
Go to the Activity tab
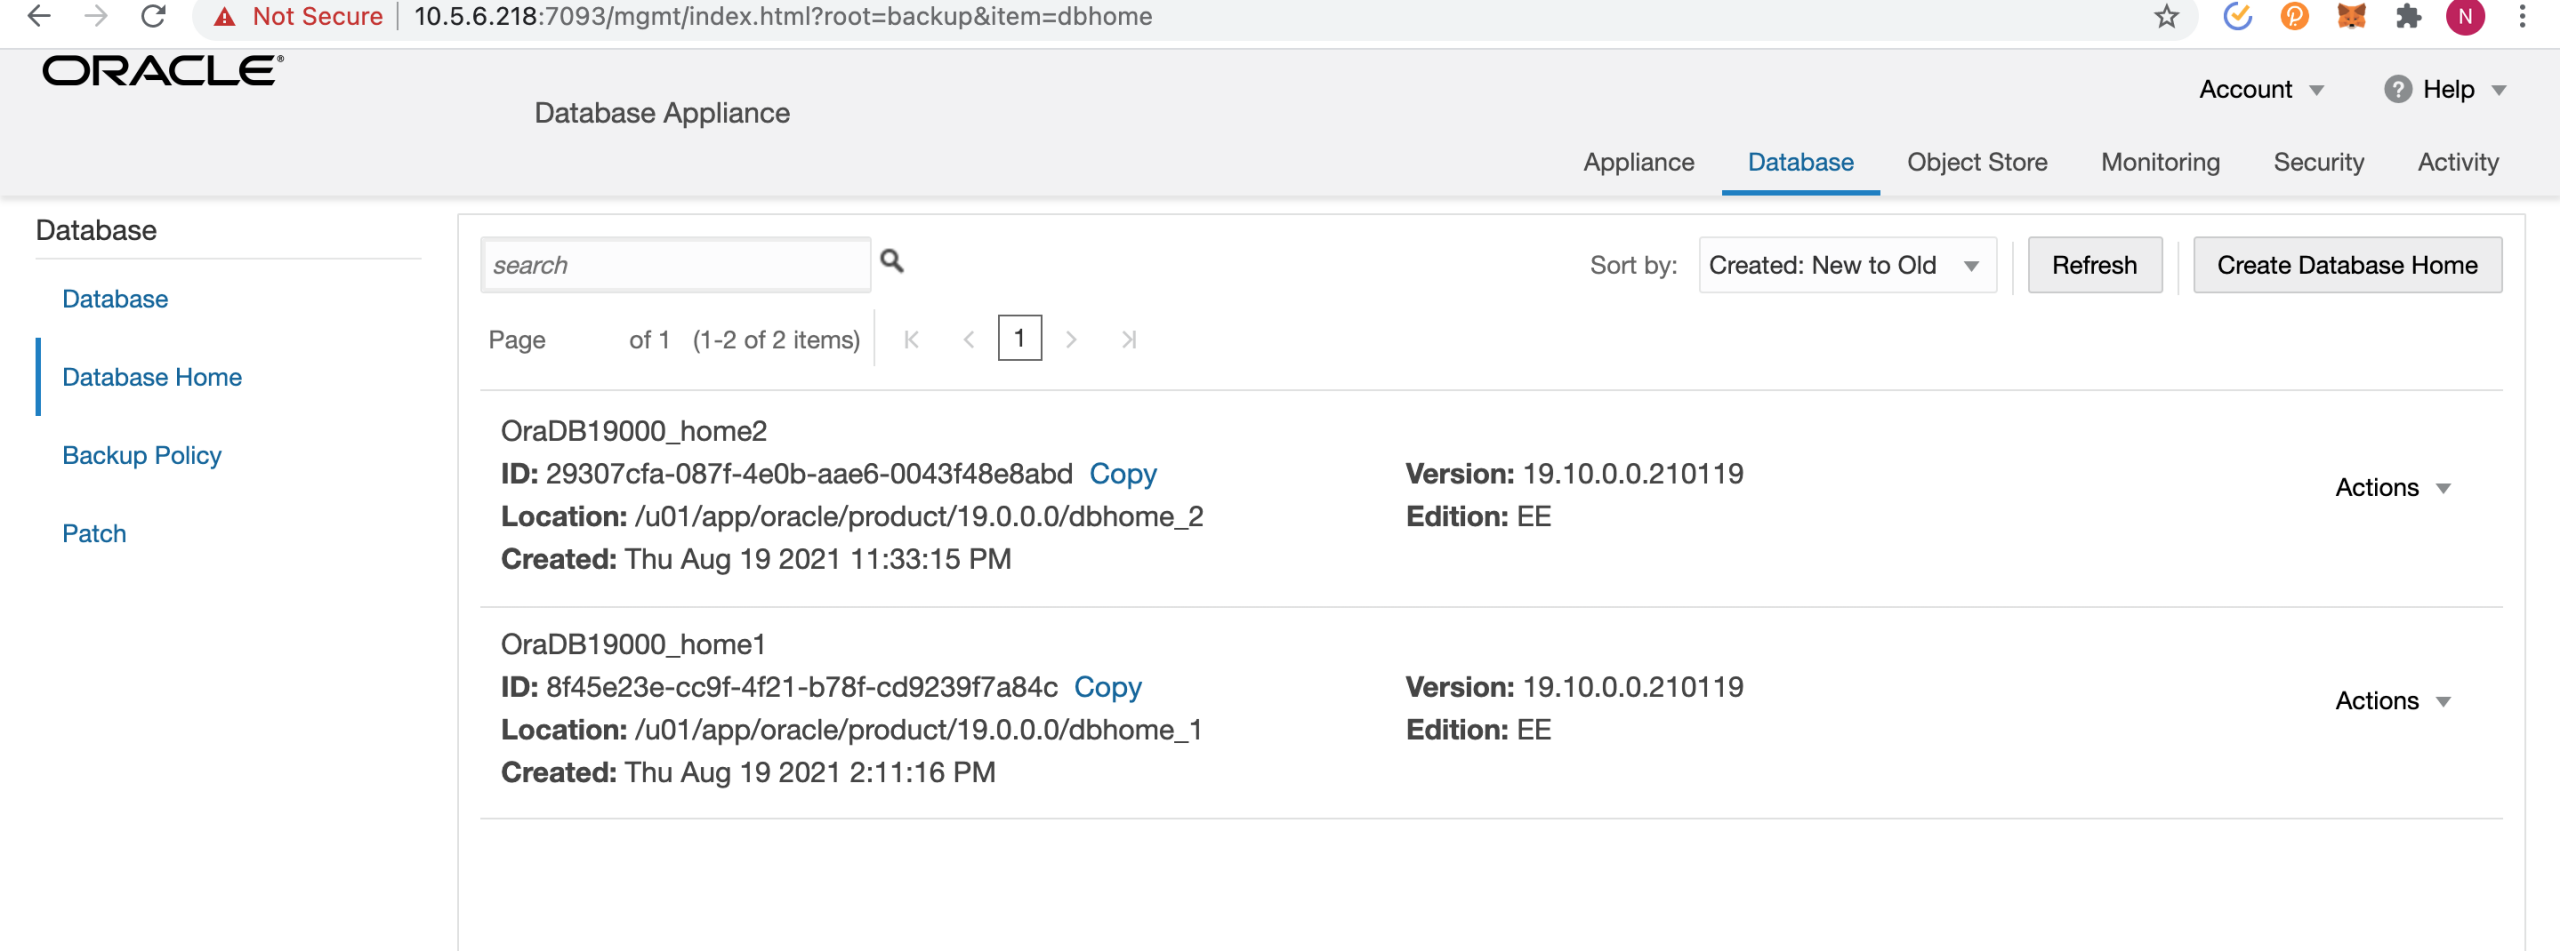2457,162
